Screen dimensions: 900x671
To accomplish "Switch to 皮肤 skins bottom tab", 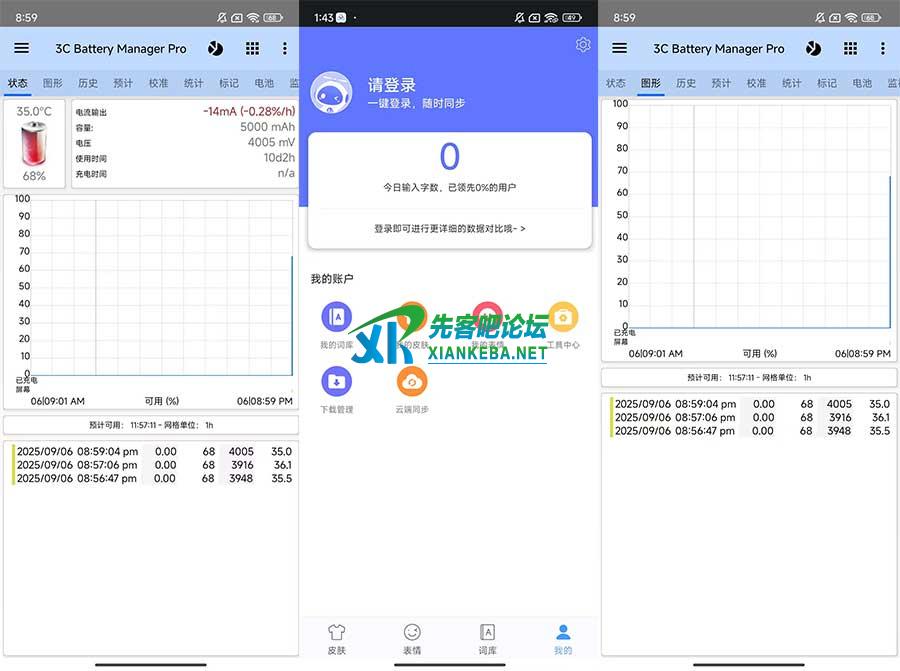I will pos(337,639).
